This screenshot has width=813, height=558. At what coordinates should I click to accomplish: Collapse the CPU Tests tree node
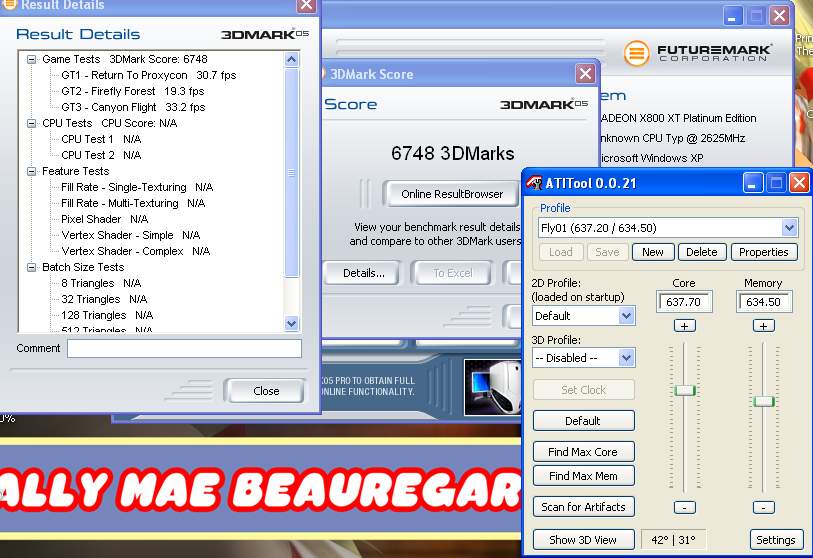pos(32,123)
